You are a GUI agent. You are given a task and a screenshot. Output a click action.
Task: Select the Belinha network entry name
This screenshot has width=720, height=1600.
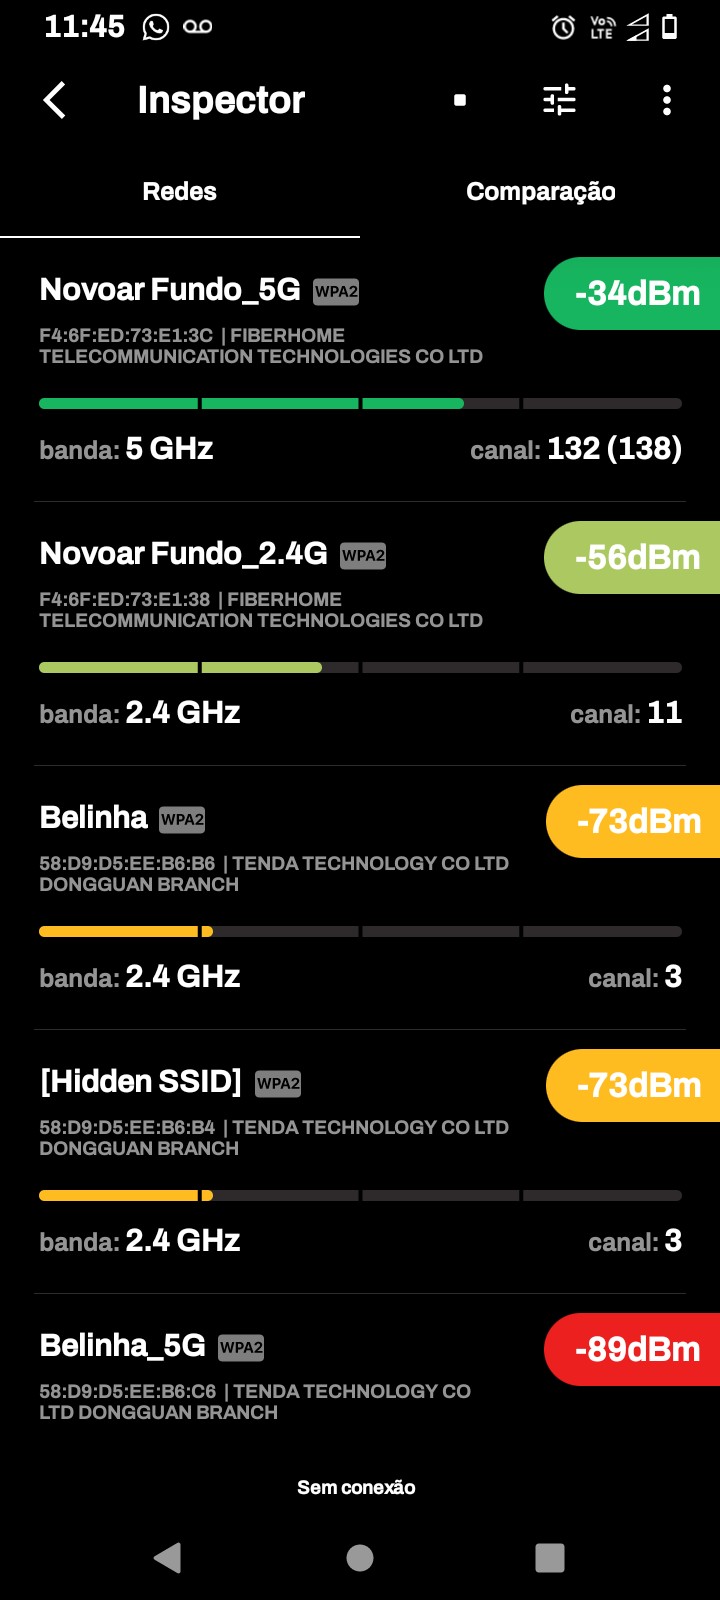pos(94,818)
